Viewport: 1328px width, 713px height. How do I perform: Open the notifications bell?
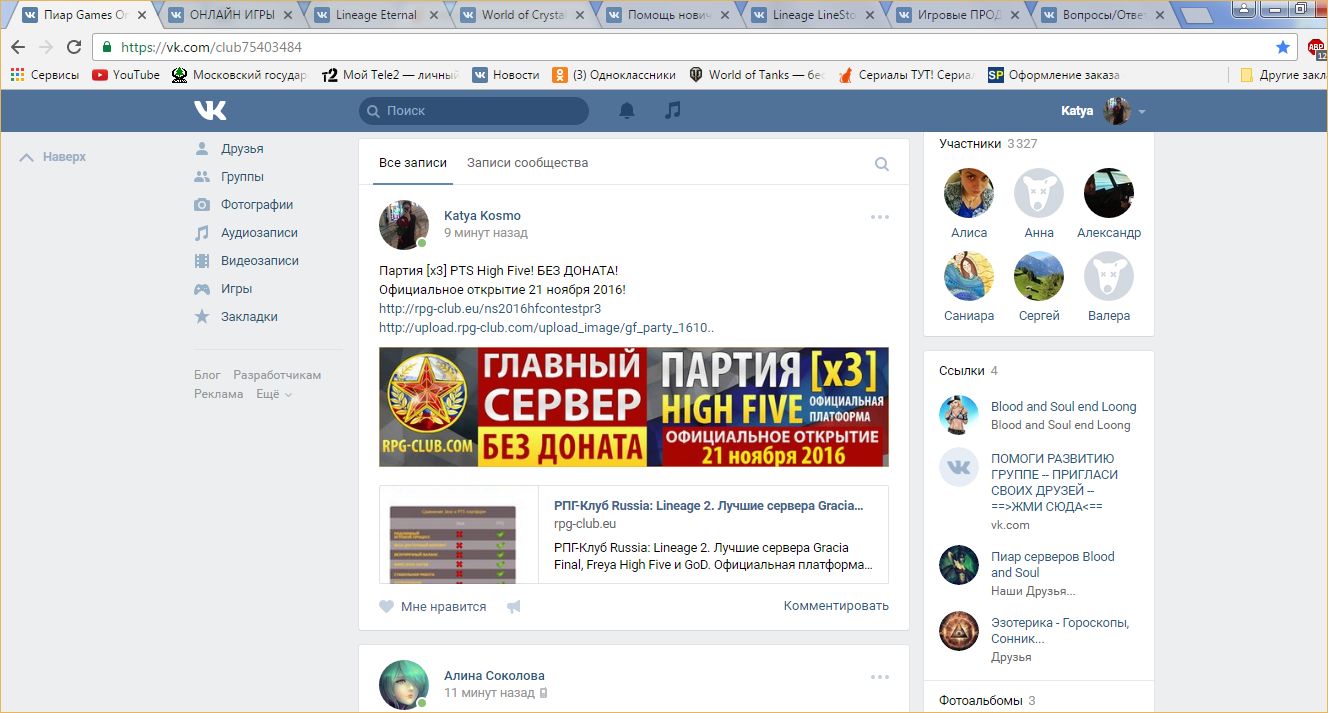(x=627, y=111)
